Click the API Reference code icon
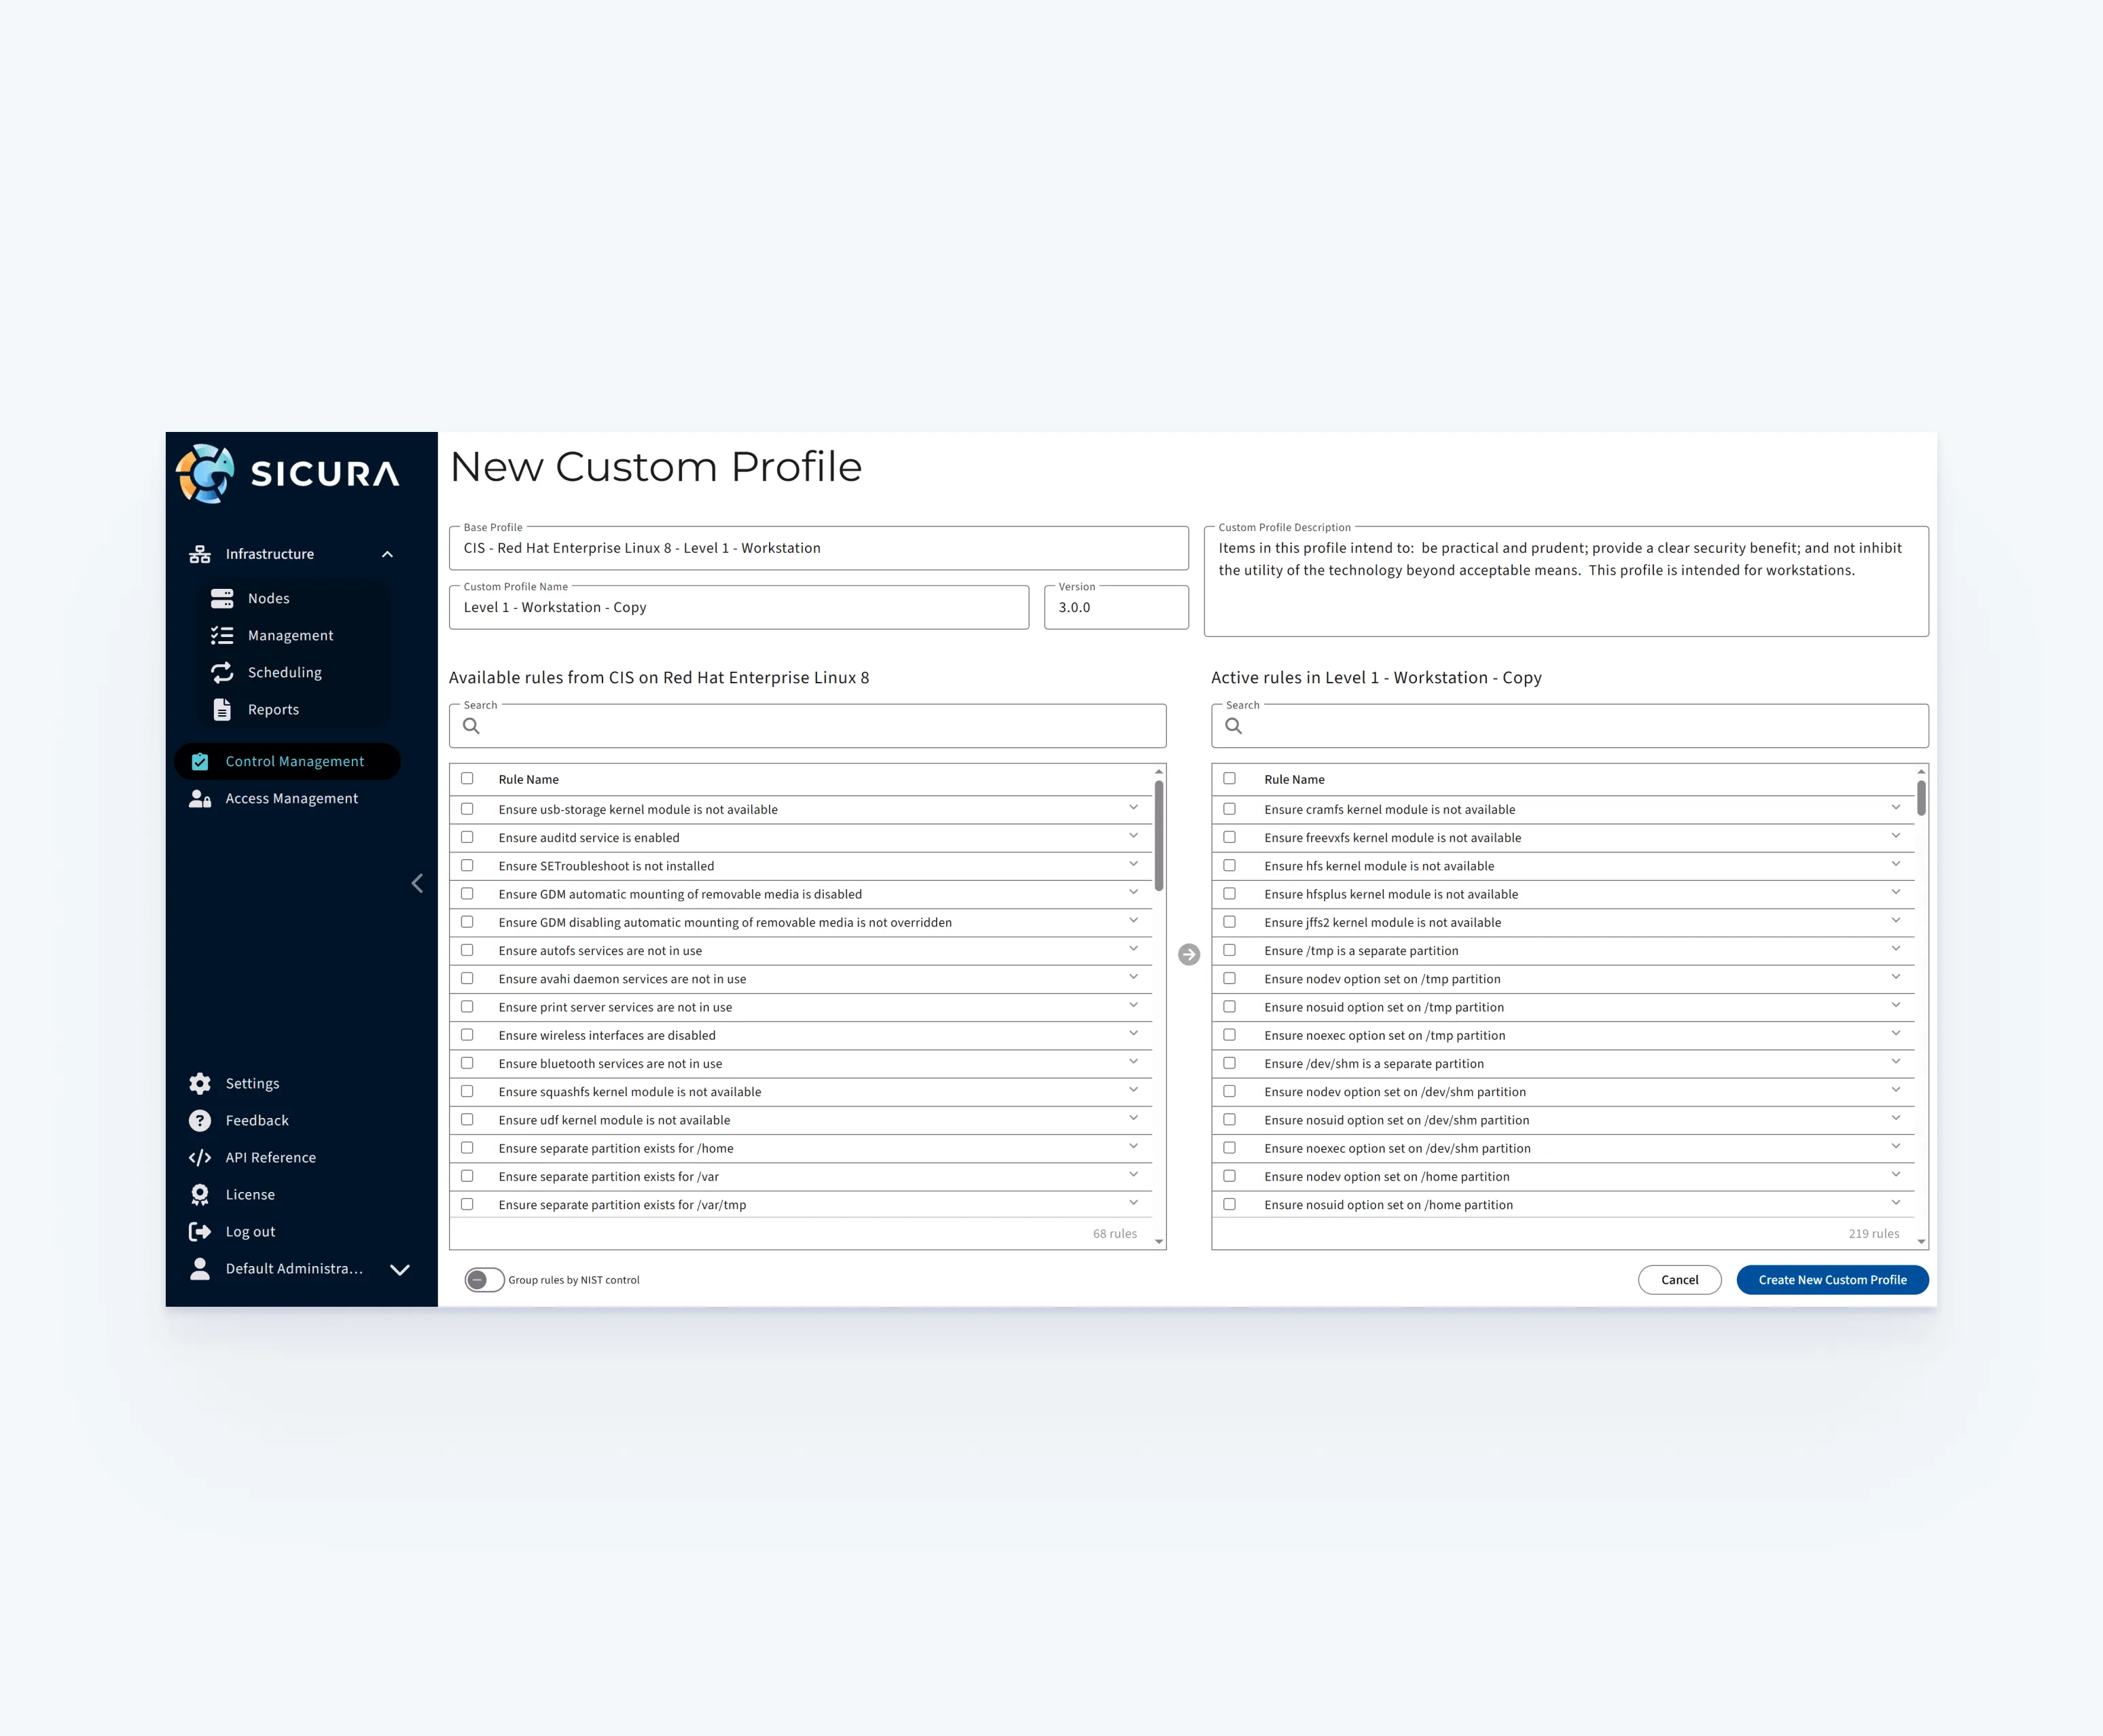The image size is (2103, 1736). [x=200, y=1157]
